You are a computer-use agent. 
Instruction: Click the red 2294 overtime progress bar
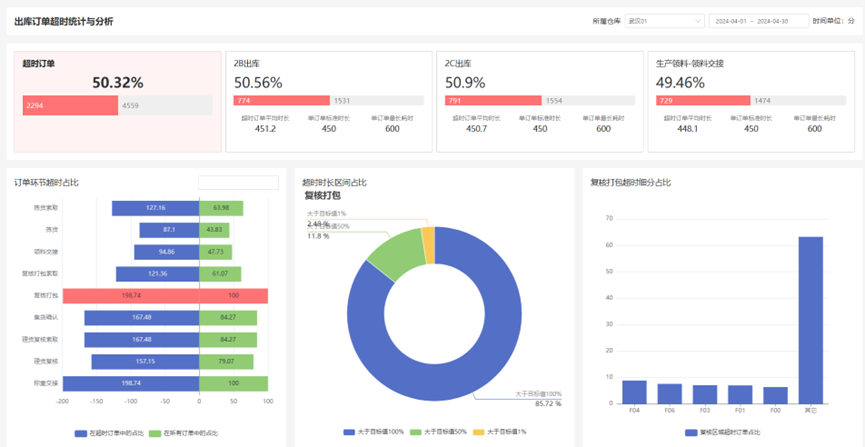[x=70, y=105]
